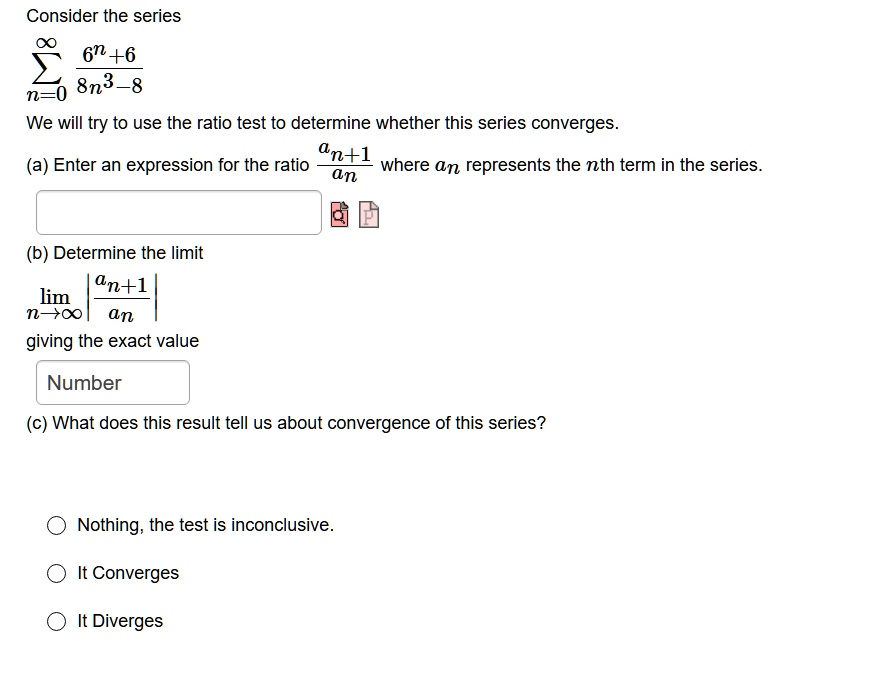This screenshot has height=689, width=891.
Task: Click the It Diverges answer text
Action: pyautogui.click(x=119, y=621)
